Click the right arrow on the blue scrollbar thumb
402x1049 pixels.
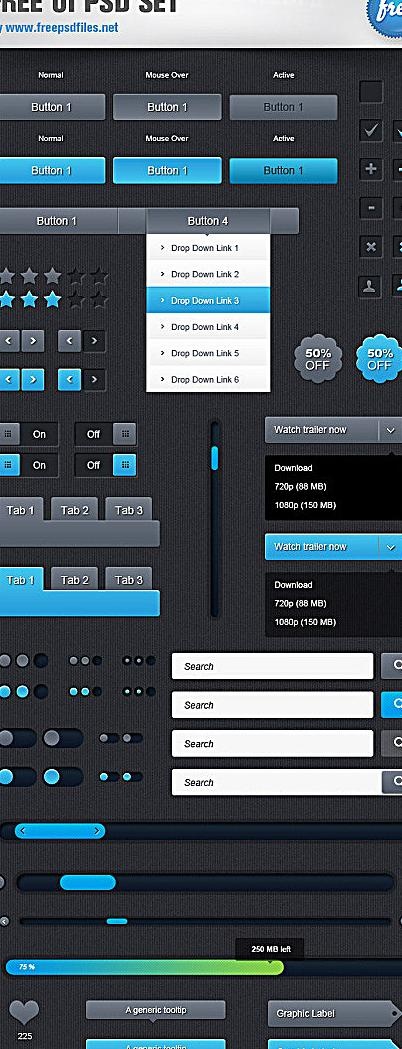[97, 831]
